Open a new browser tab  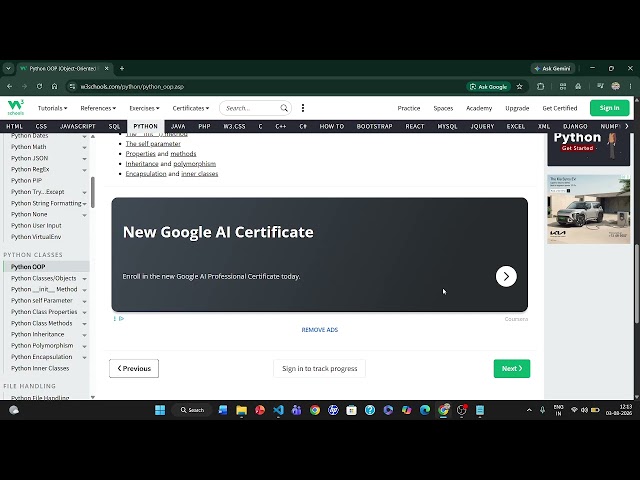pyautogui.click(x=122, y=69)
